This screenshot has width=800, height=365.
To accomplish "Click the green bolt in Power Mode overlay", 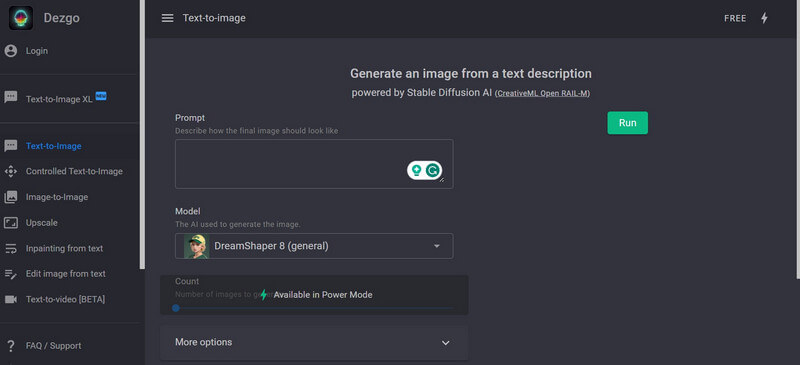I will pyautogui.click(x=264, y=295).
